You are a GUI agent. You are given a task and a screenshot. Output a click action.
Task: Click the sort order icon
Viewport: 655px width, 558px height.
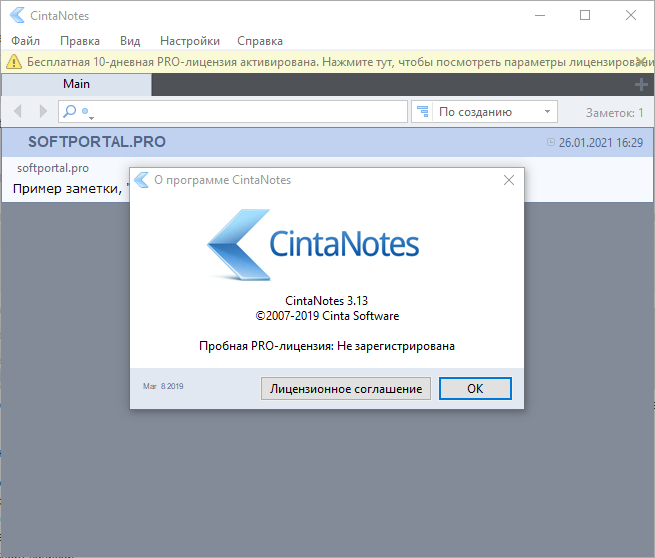(x=423, y=112)
